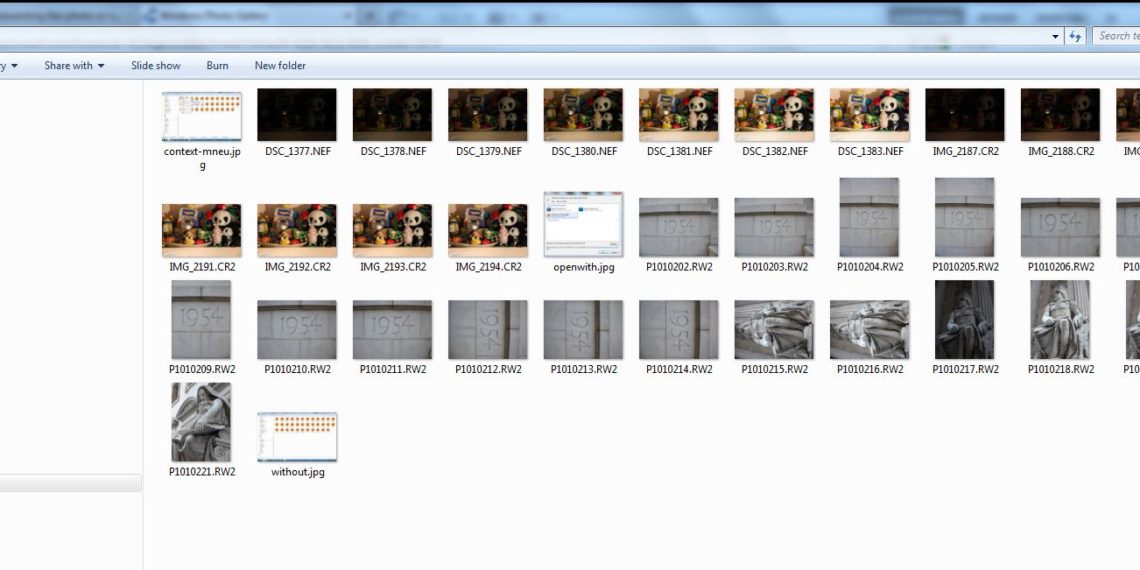Select the P1010217.RW2 statue photo
The width and height of the screenshot is (1140, 570).
pos(965,320)
